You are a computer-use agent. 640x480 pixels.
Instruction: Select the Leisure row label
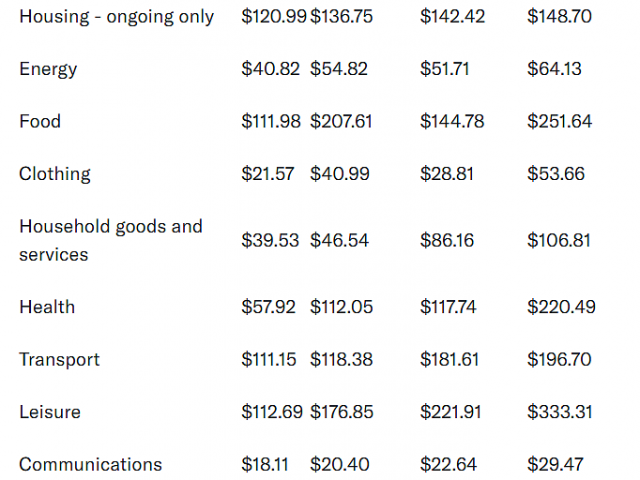pos(50,412)
